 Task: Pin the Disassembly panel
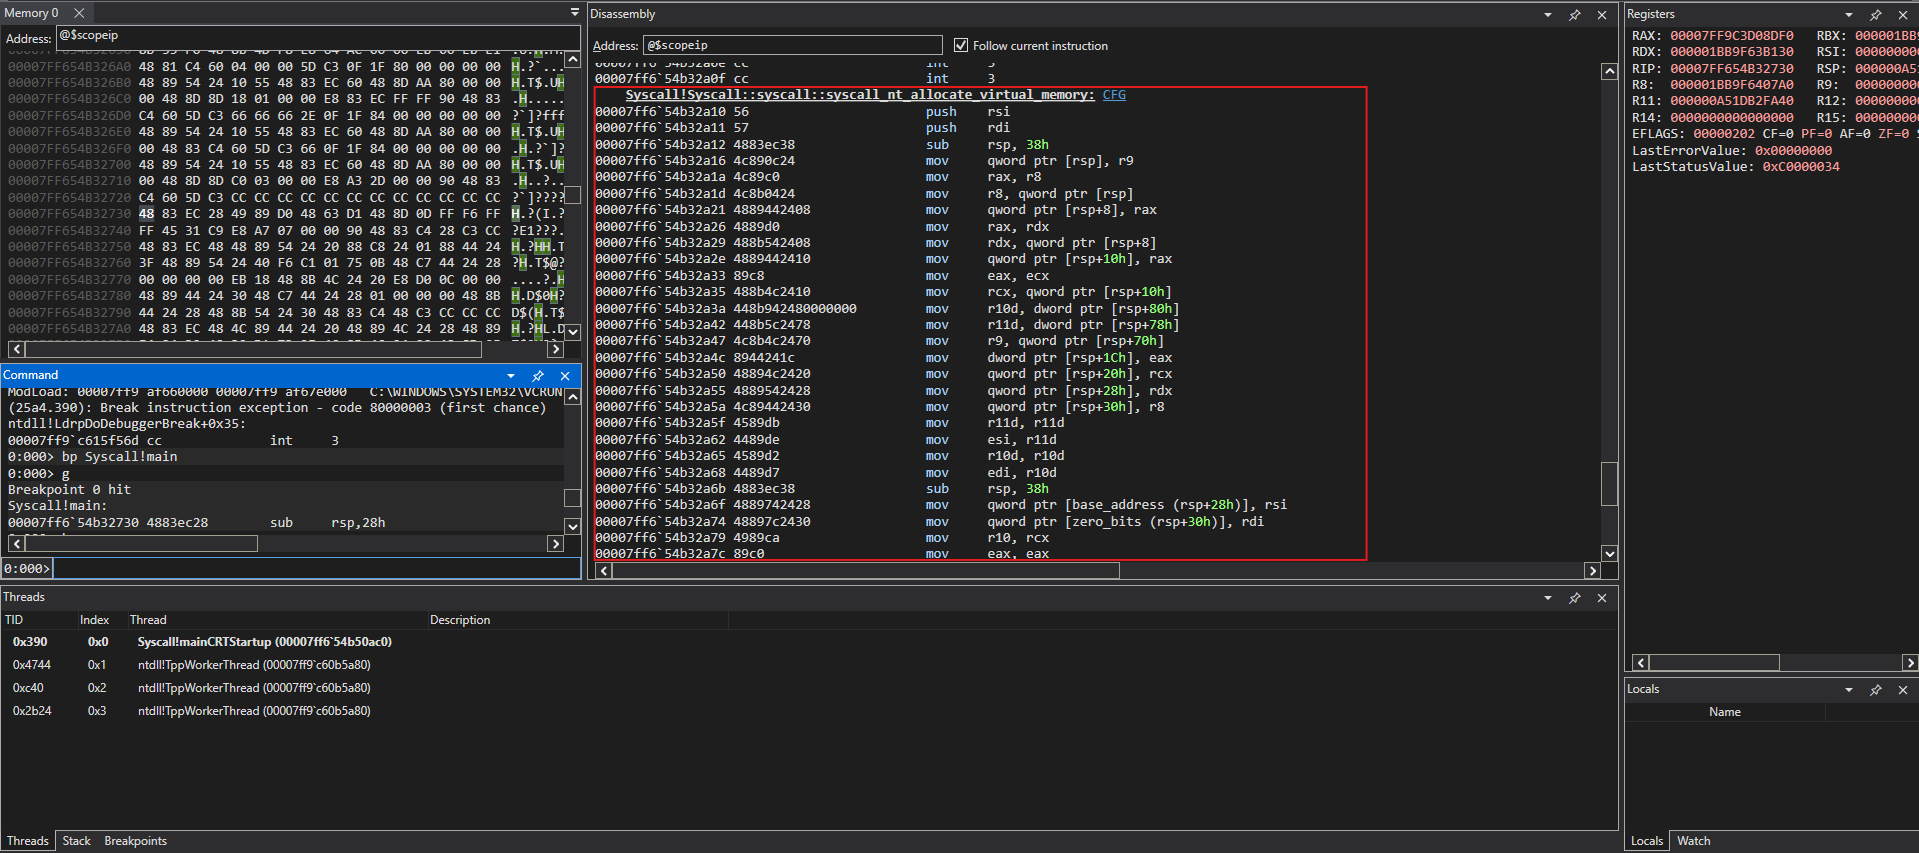pyautogui.click(x=1575, y=15)
